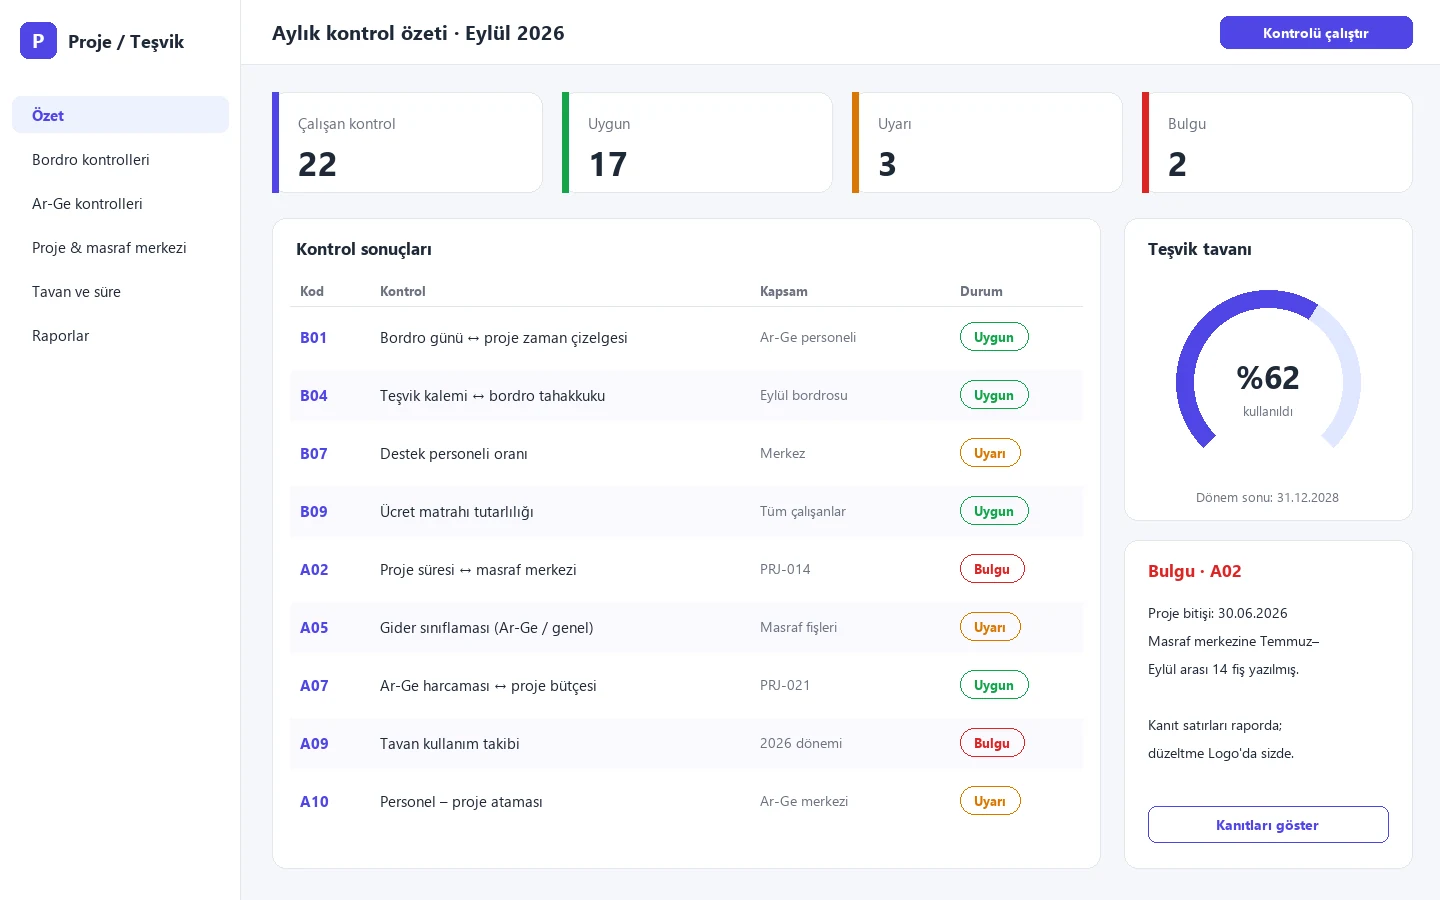Click the Uyarı badge in the B07 row
The width and height of the screenshot is (1440, 900).
pyautogui.click(x=990, y=453)
